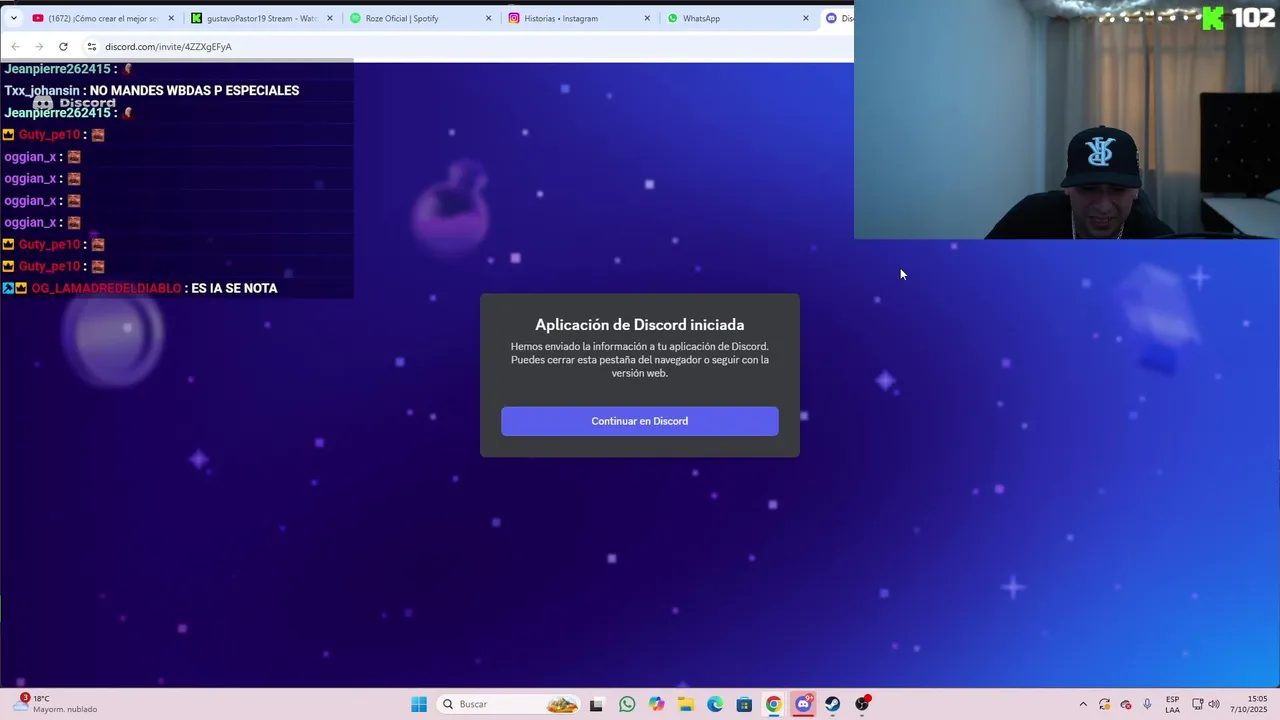
Task: Open OBS Studio from the taskbar
Action: click(x=862, y=704)
